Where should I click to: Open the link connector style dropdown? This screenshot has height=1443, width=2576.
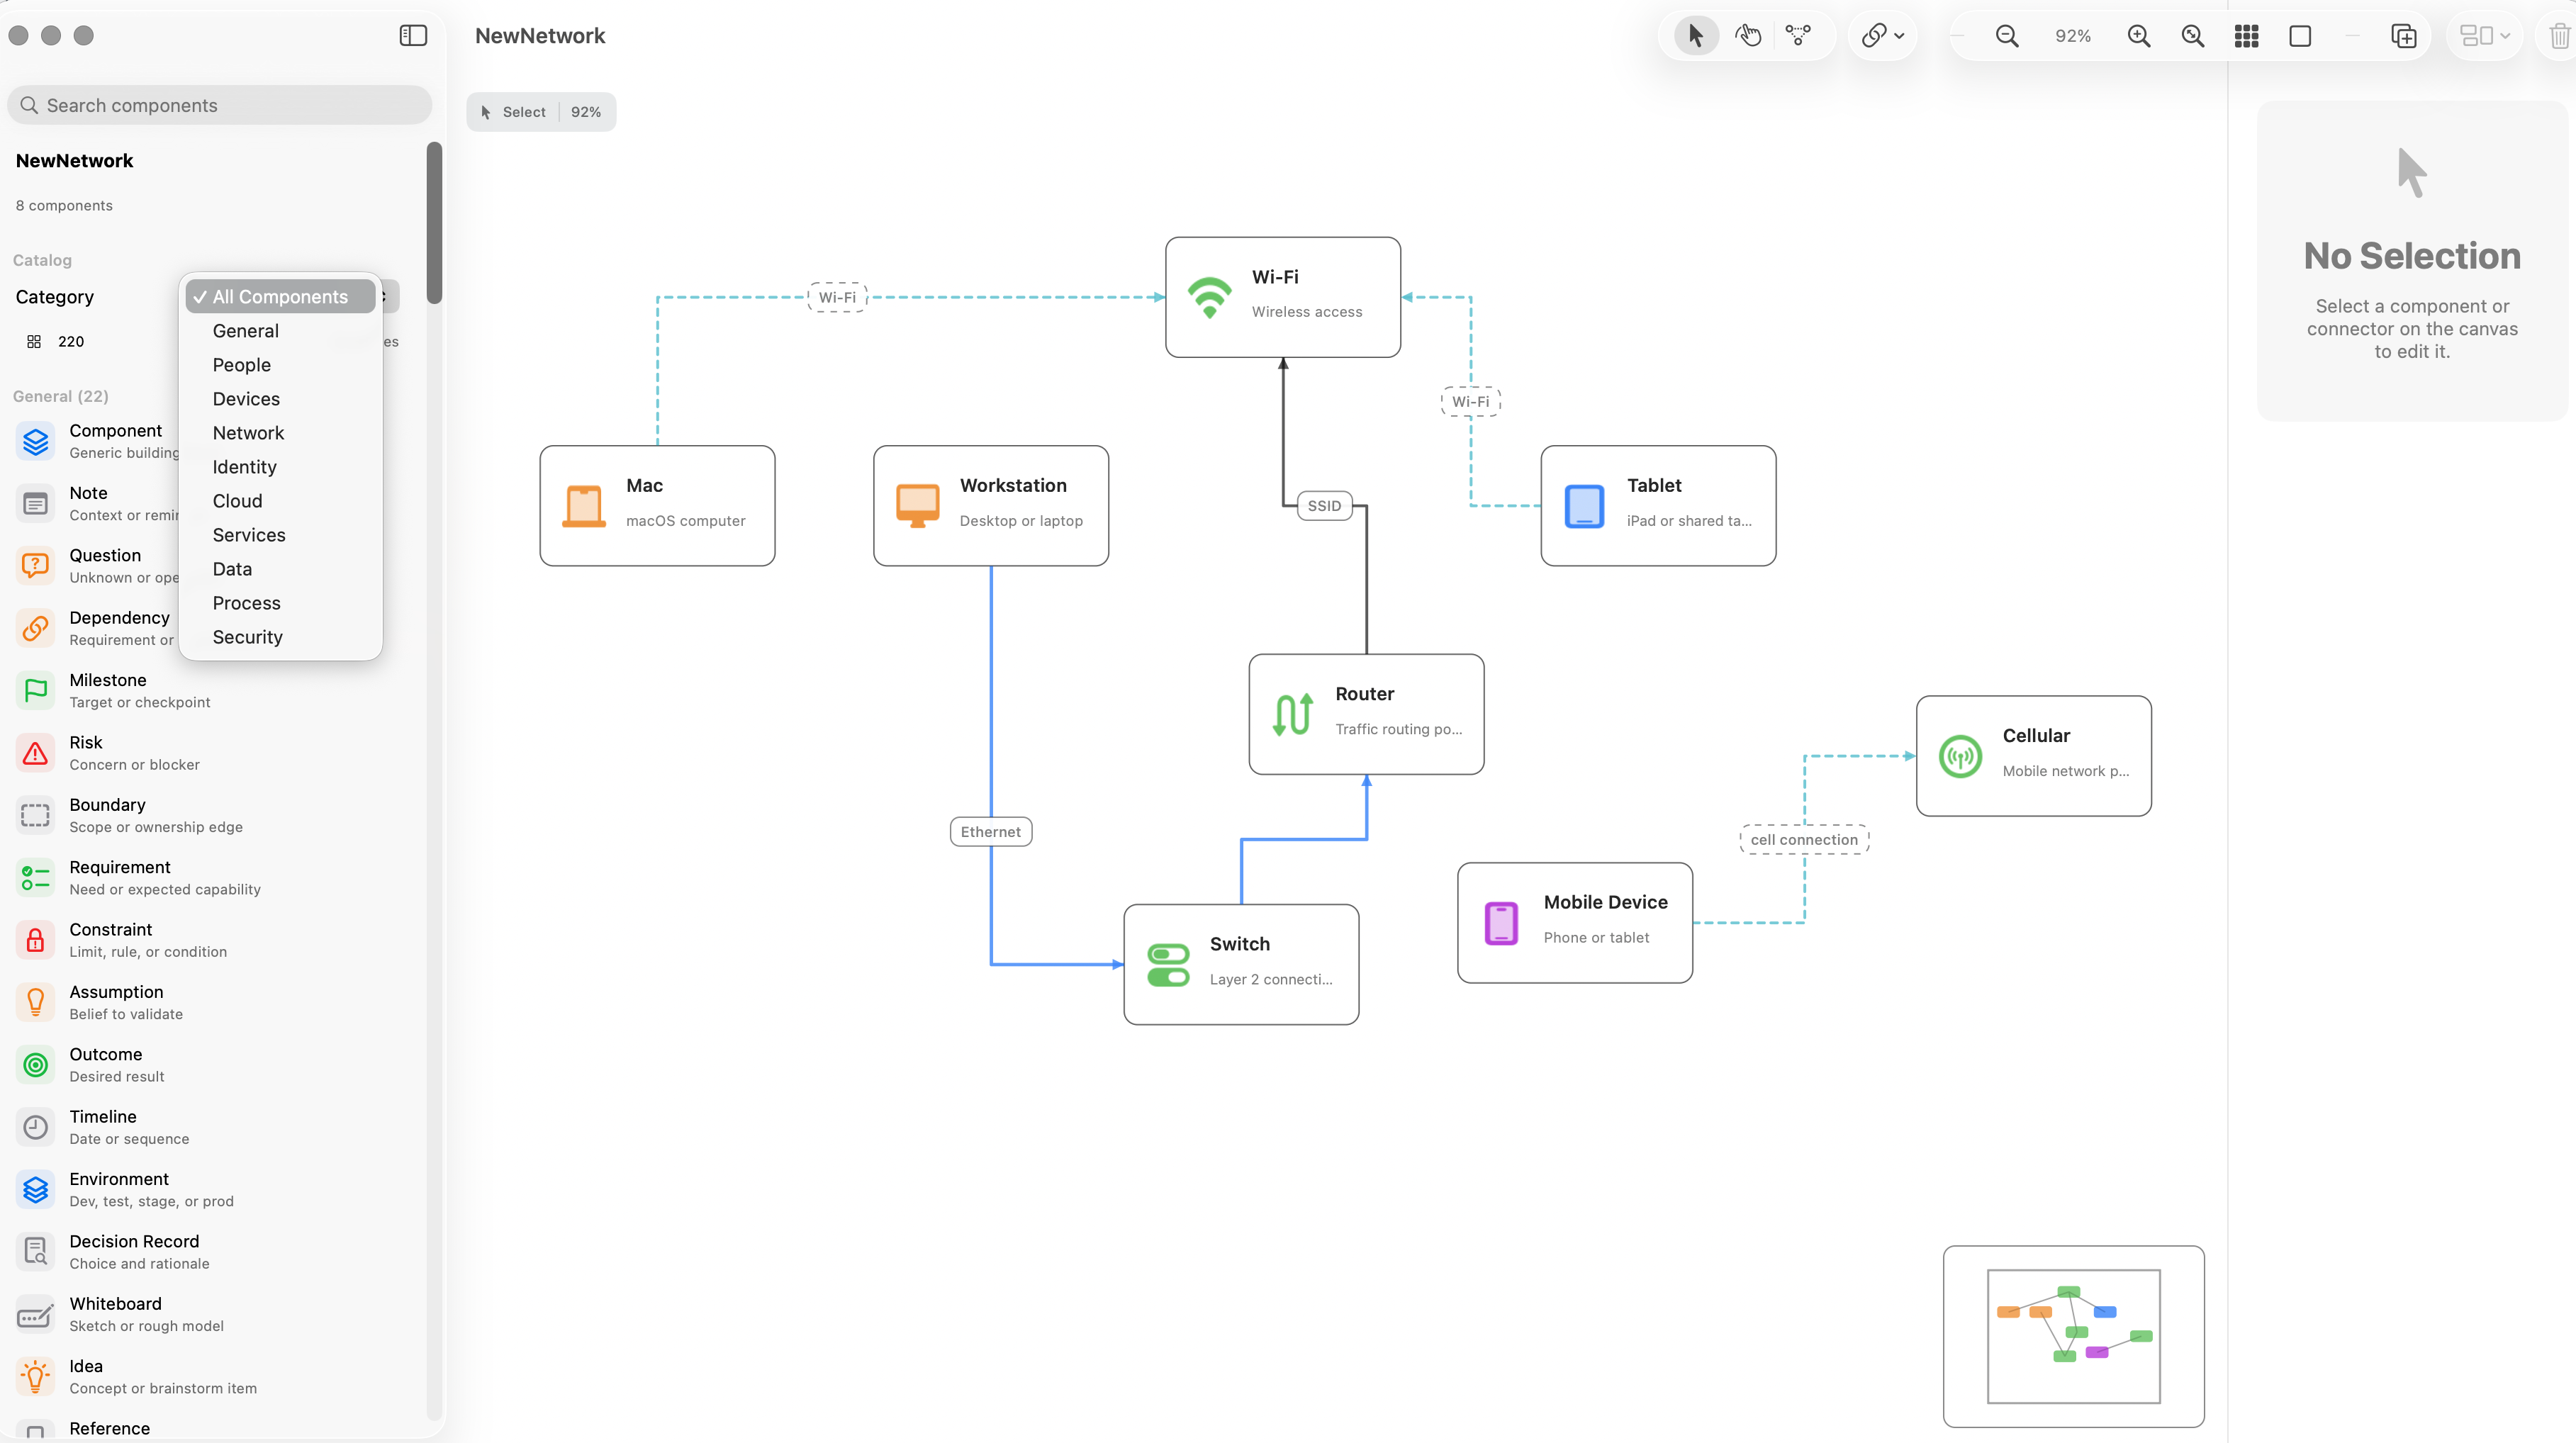click(1882, 36)
